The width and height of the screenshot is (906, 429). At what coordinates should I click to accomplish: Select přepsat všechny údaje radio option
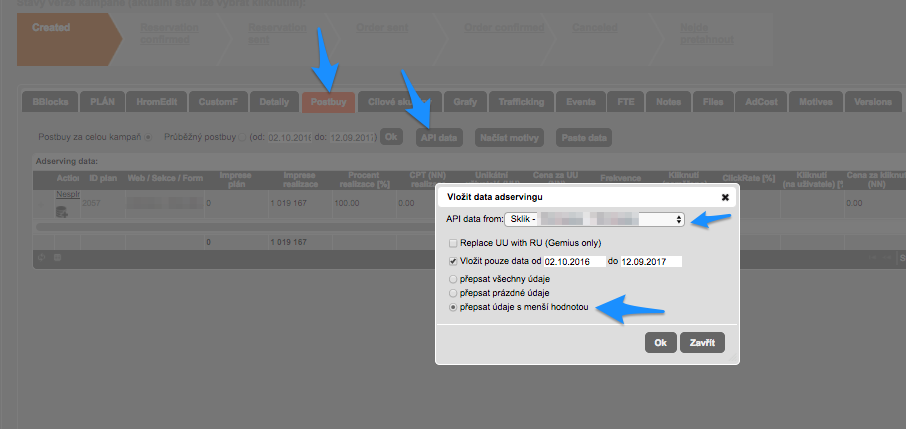[x=454, y=279]
